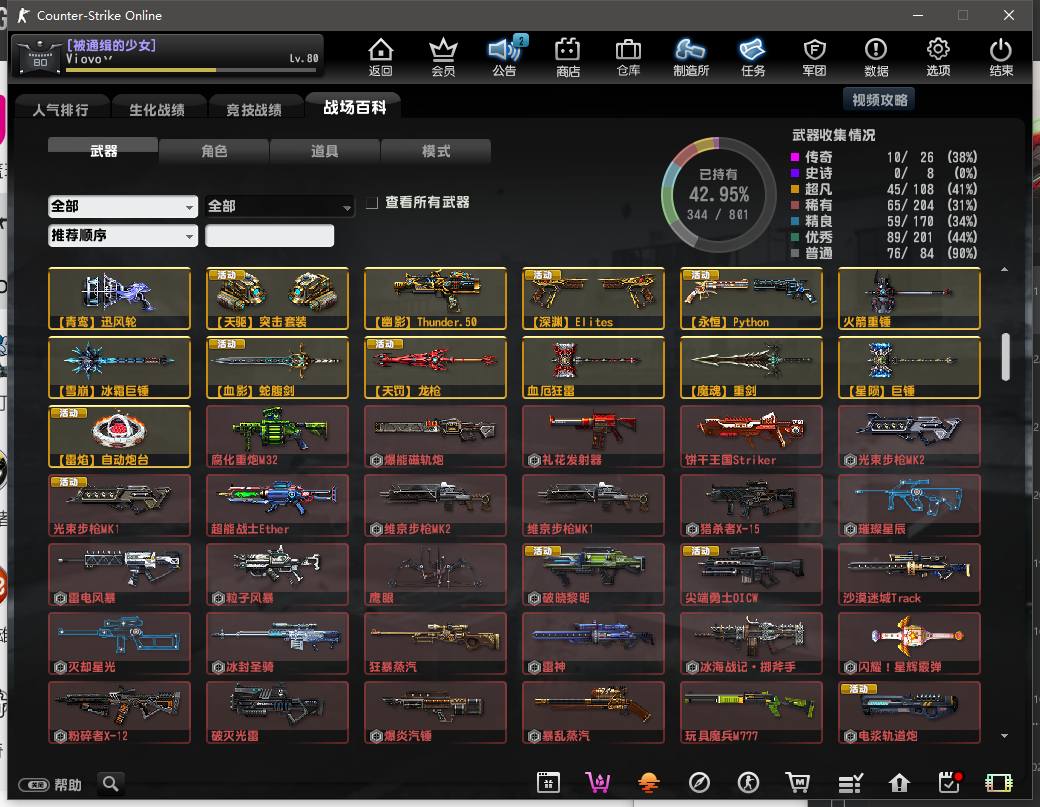Open the mileage cart icon marked M
Image resolution: width=1040 pixels, height=807 pixels.
click(797, 783)
